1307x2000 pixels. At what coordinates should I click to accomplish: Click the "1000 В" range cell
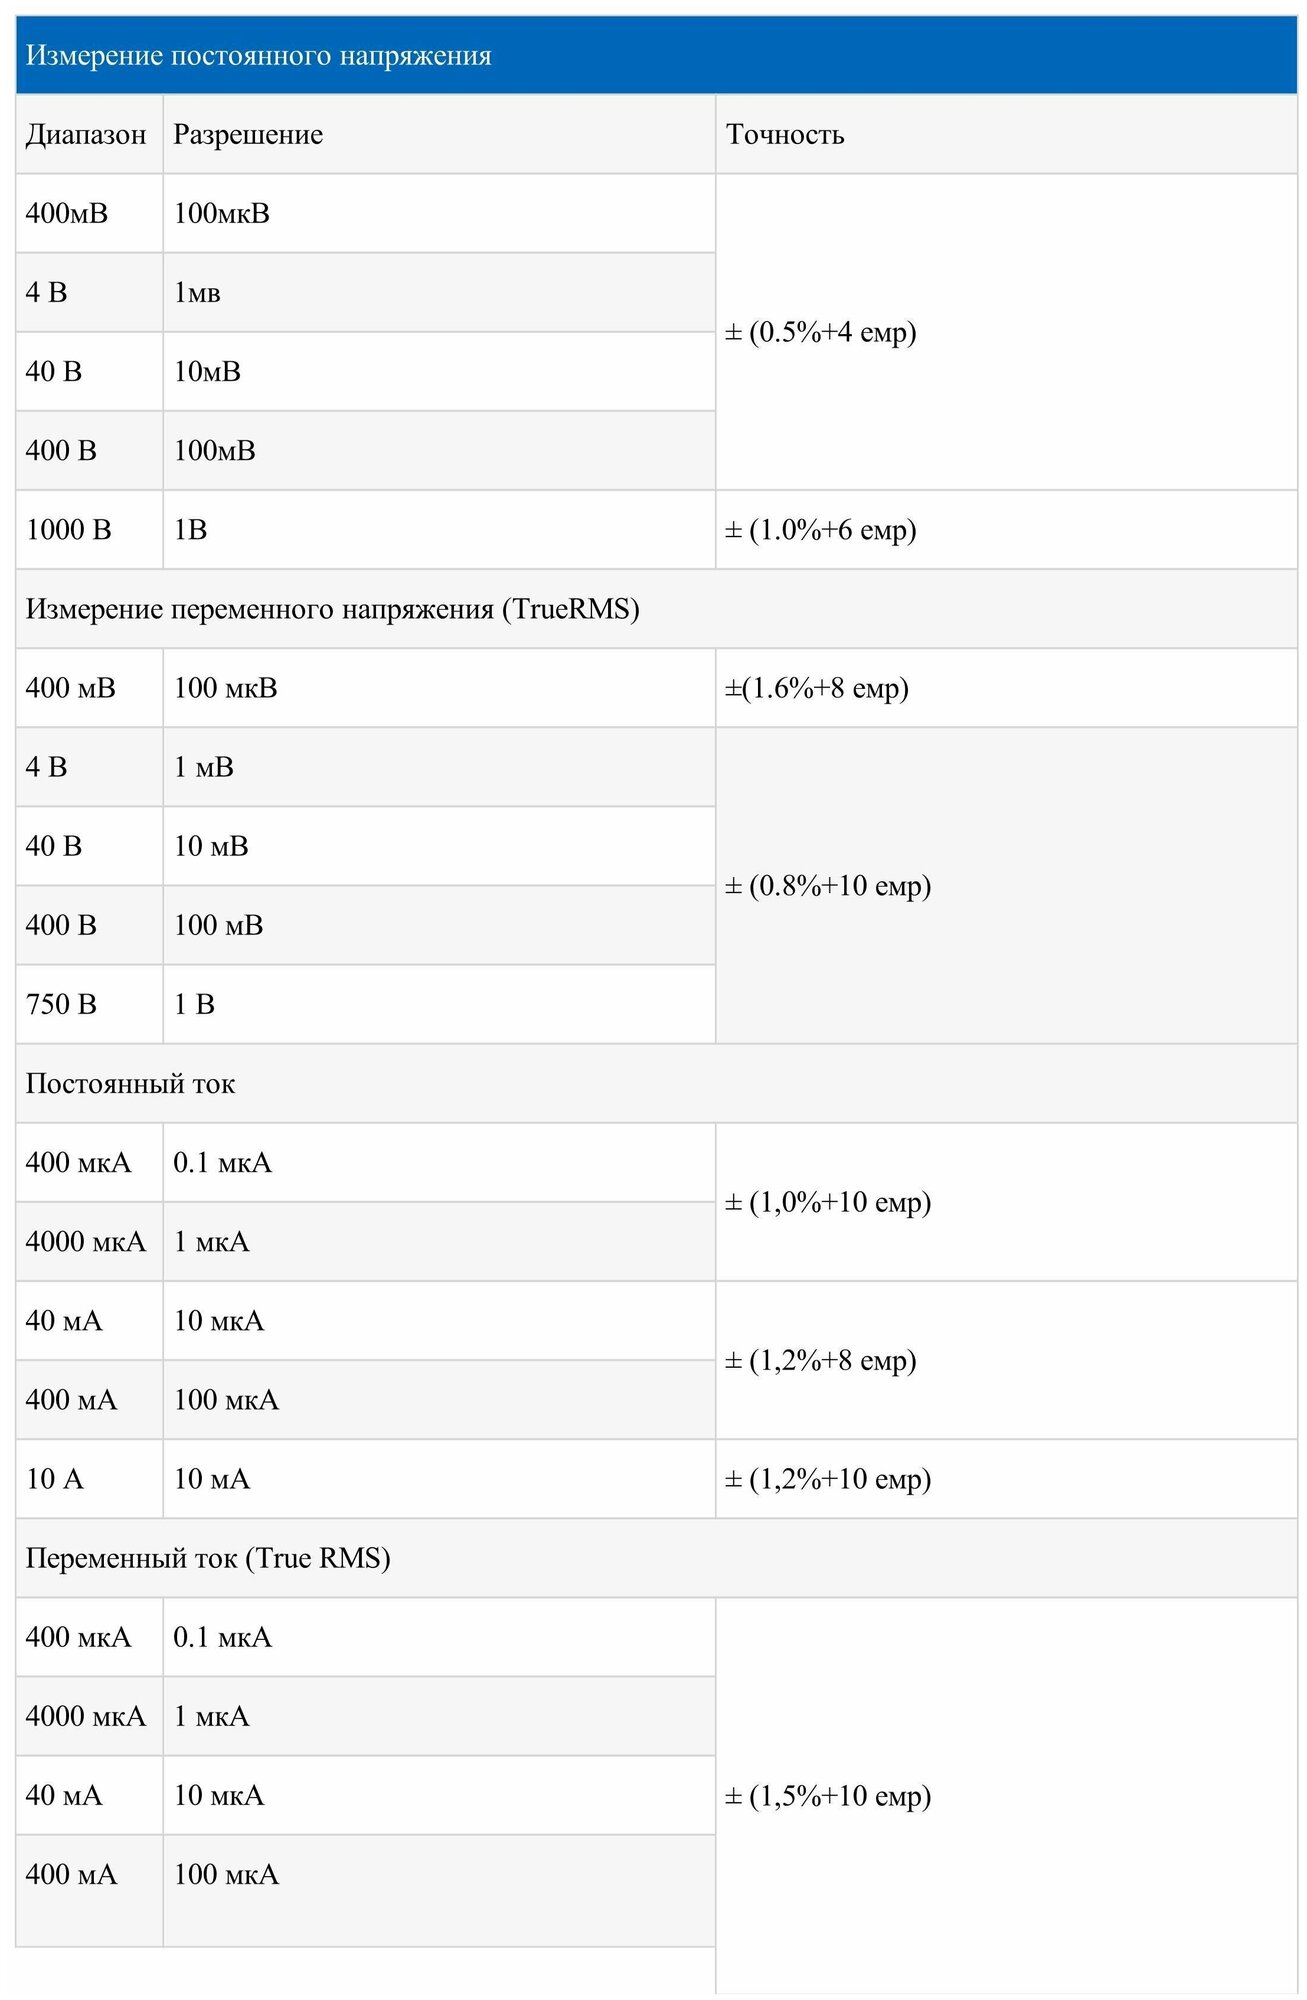pyautogui.click(x=69, y=530)
